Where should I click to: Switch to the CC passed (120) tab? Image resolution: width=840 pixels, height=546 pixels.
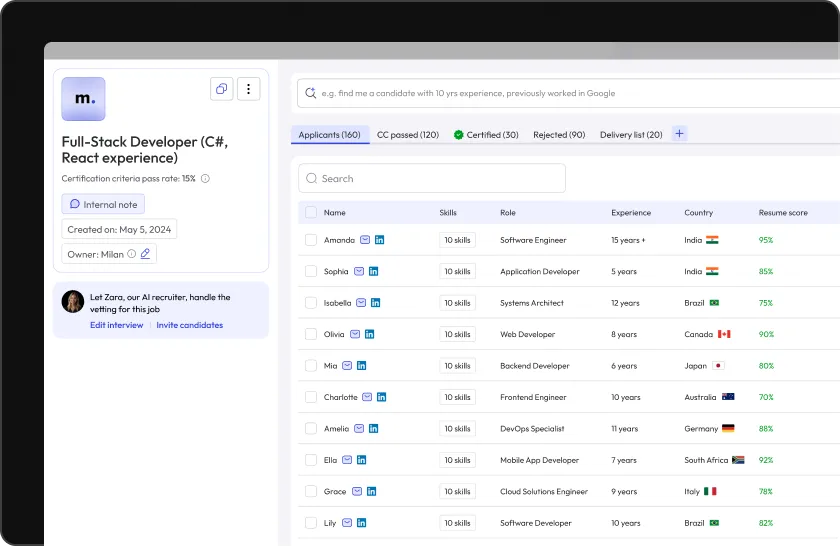click(407, 135)
